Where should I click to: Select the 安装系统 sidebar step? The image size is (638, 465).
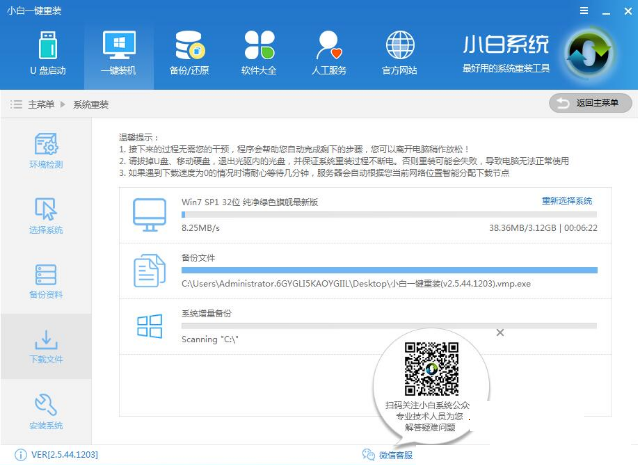46,410
